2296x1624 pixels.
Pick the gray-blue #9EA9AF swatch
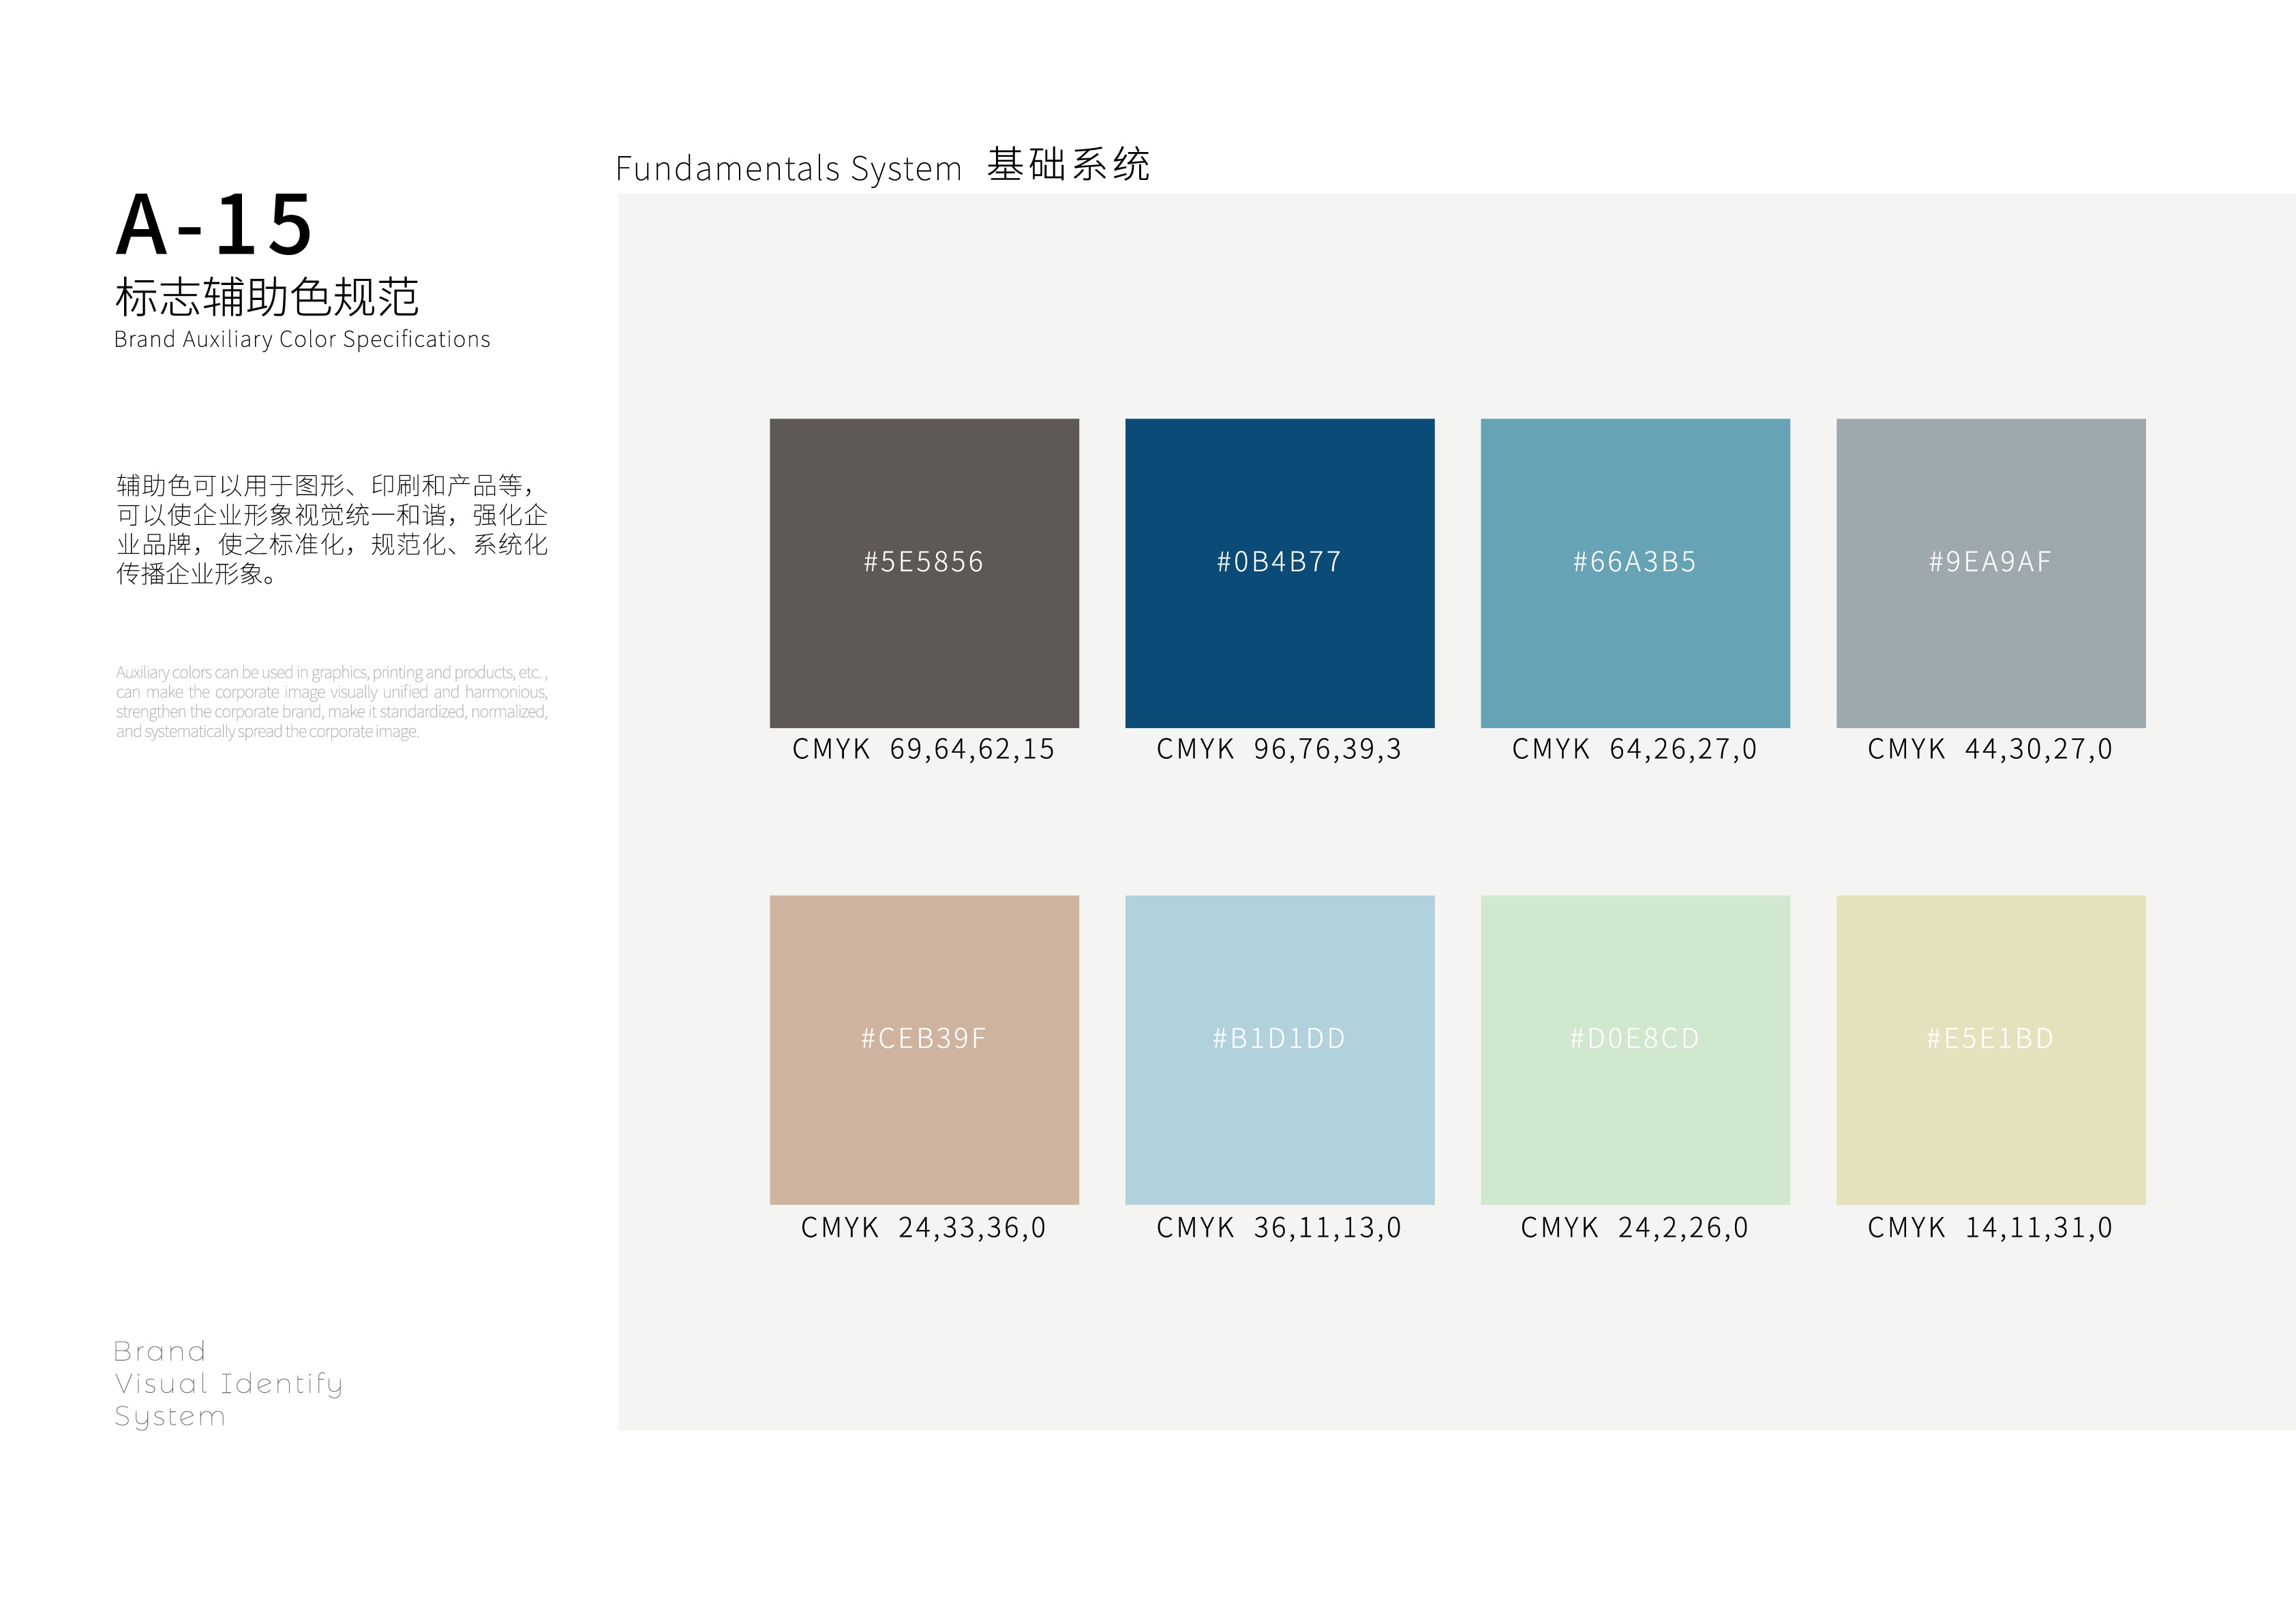pos(1990,572)
